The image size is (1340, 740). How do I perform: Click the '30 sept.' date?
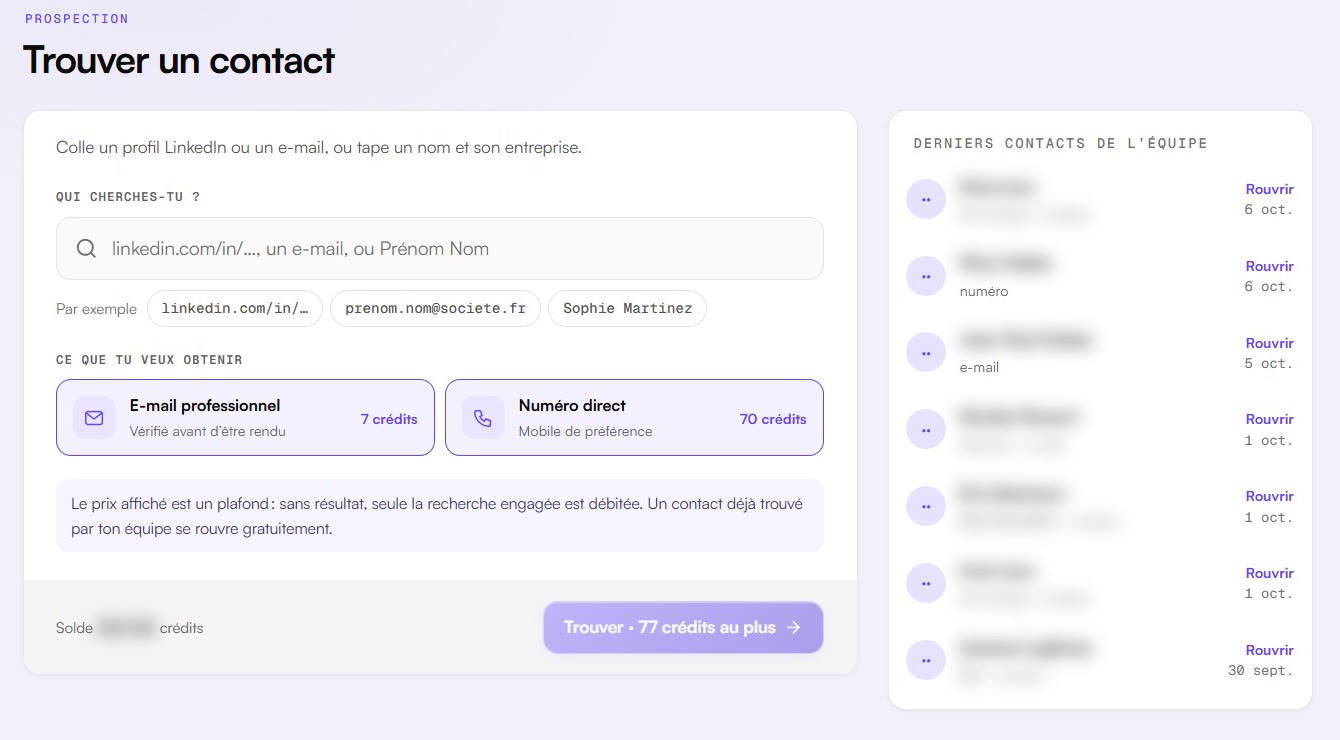tap(1261, 671)
